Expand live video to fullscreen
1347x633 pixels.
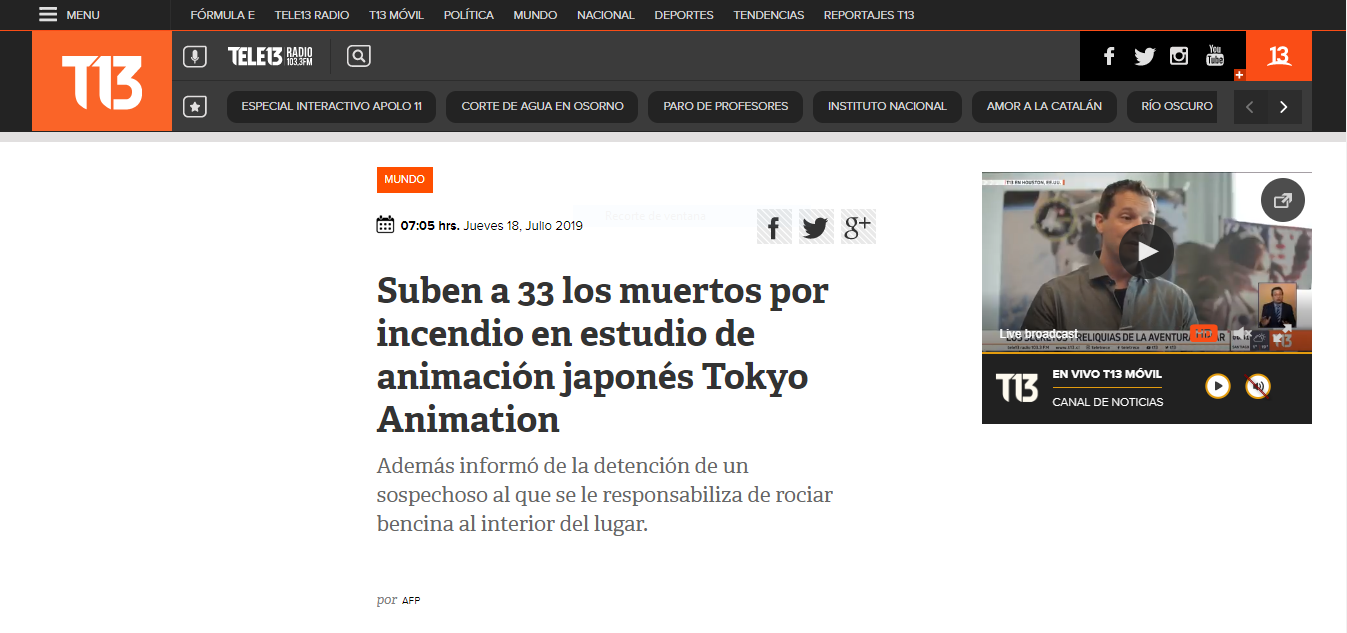1284,333
